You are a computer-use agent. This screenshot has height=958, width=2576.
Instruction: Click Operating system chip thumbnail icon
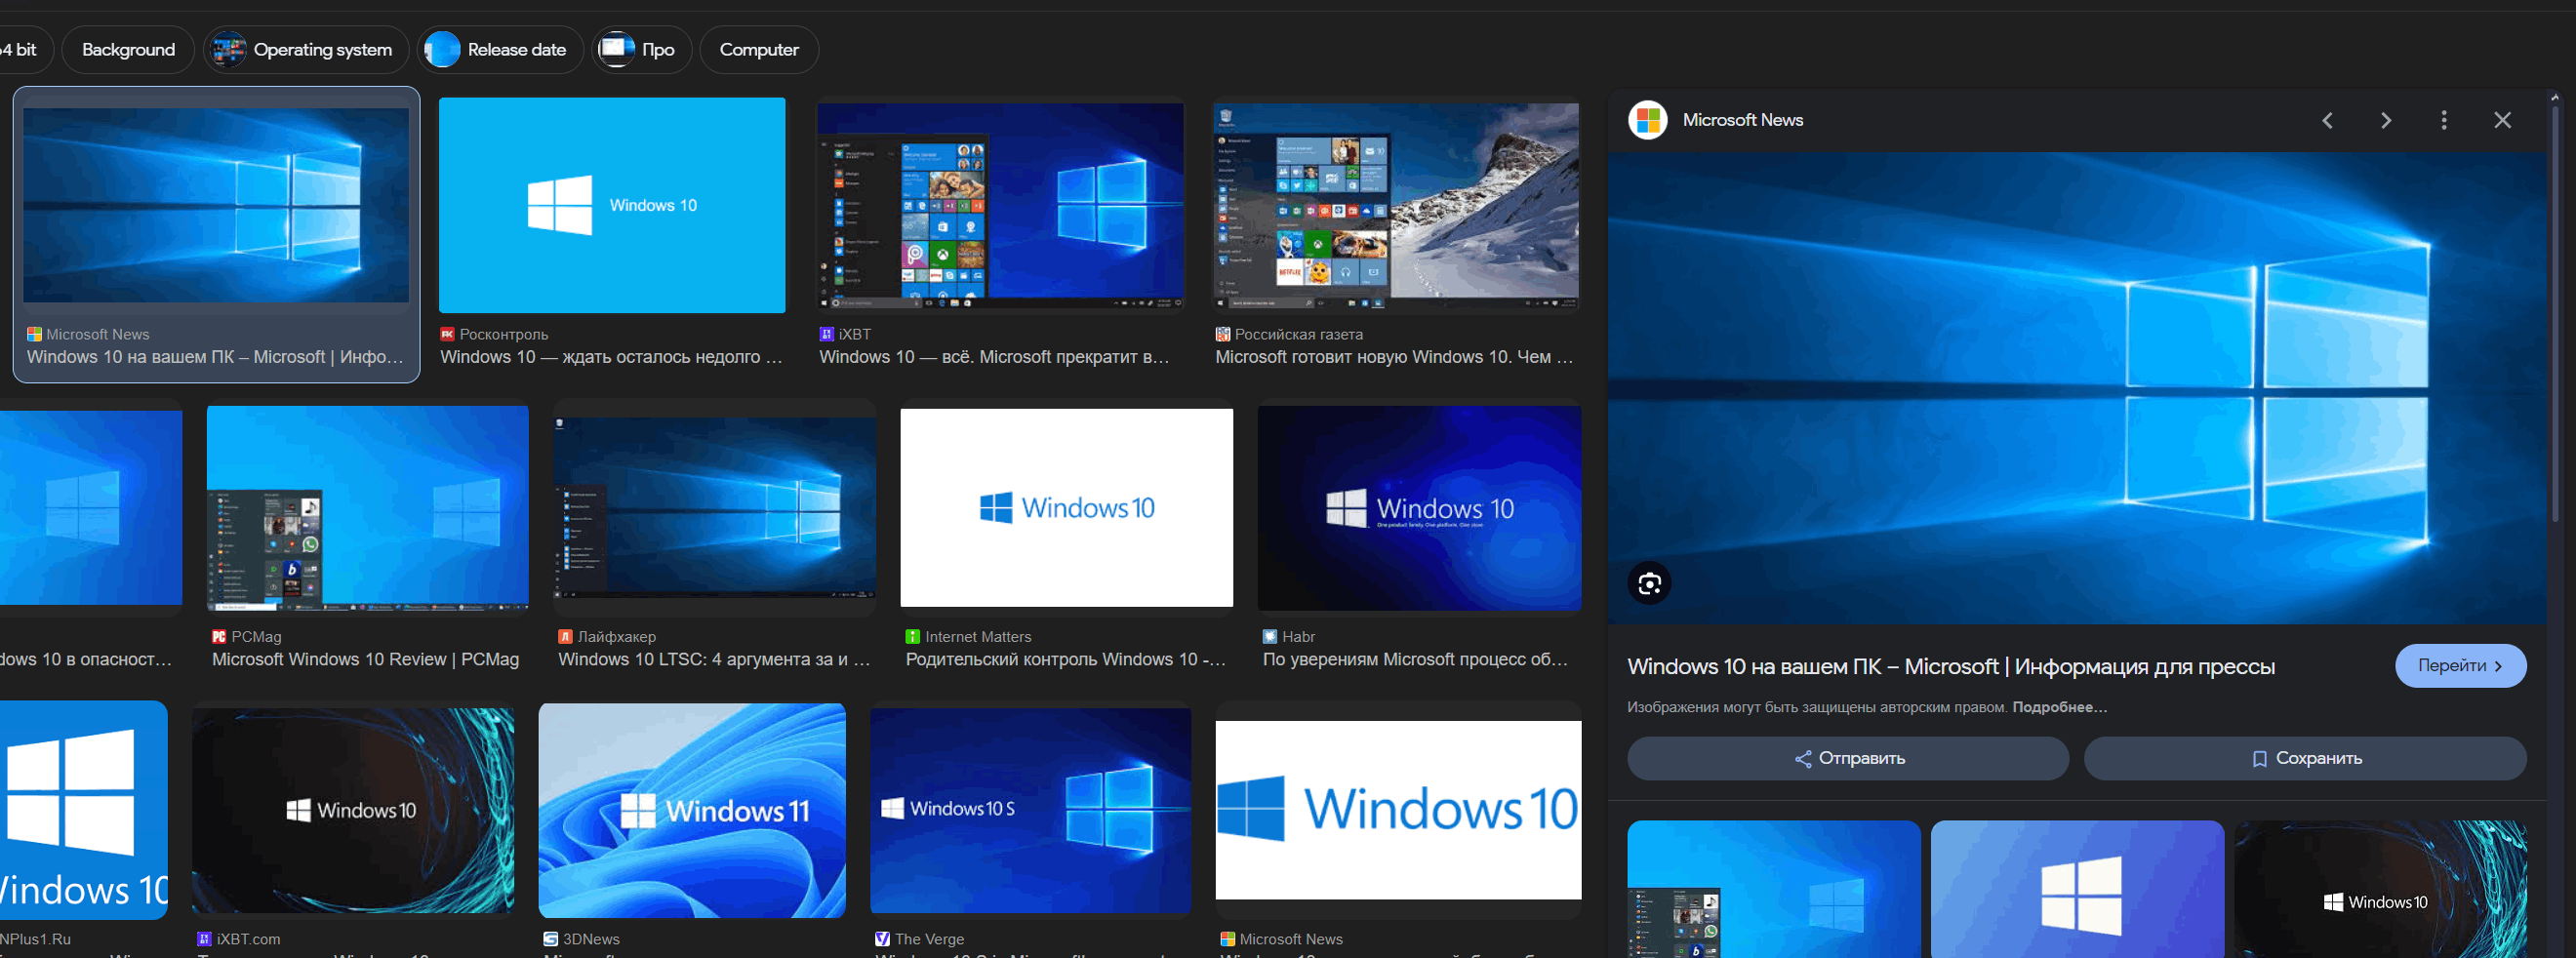pos(229,49)
